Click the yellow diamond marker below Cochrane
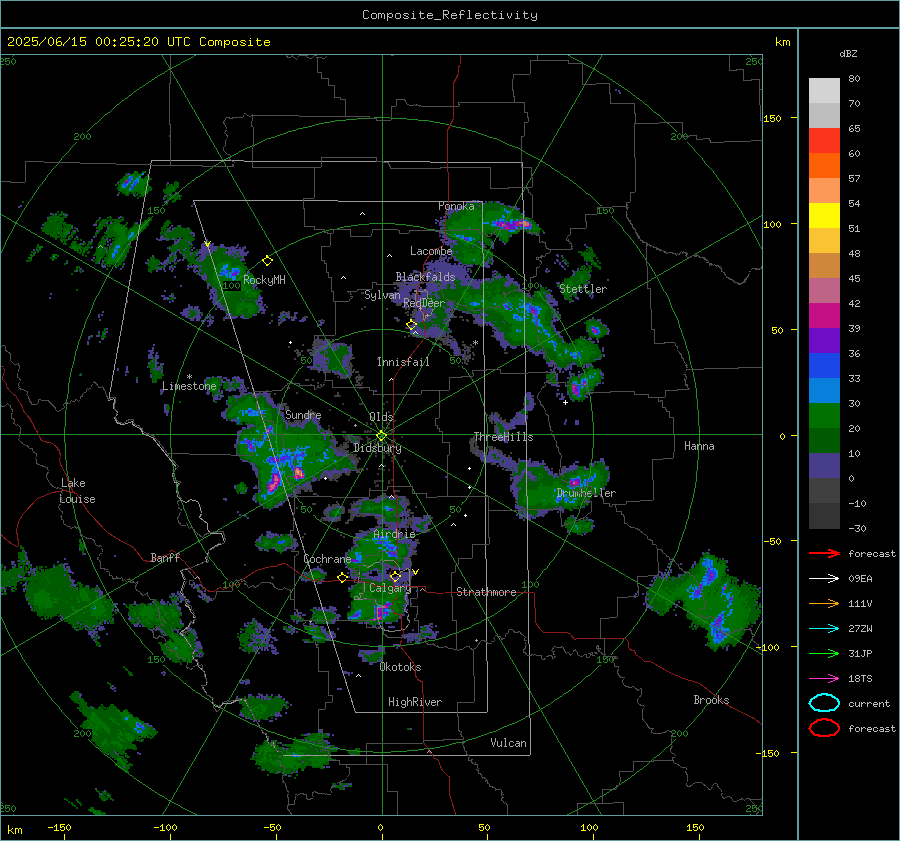900x841 pixels. tap(342, 578)
